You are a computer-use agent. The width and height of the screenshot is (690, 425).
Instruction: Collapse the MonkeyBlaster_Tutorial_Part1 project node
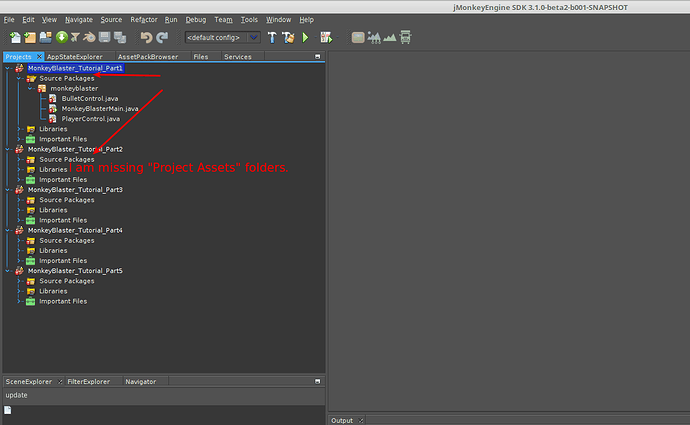coord(8,68)
